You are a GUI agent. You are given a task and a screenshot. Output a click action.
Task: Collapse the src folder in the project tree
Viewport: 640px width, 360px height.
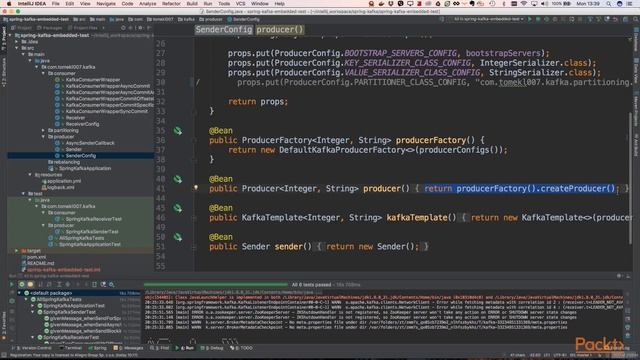pyautogui.click(x=17, y=48)
